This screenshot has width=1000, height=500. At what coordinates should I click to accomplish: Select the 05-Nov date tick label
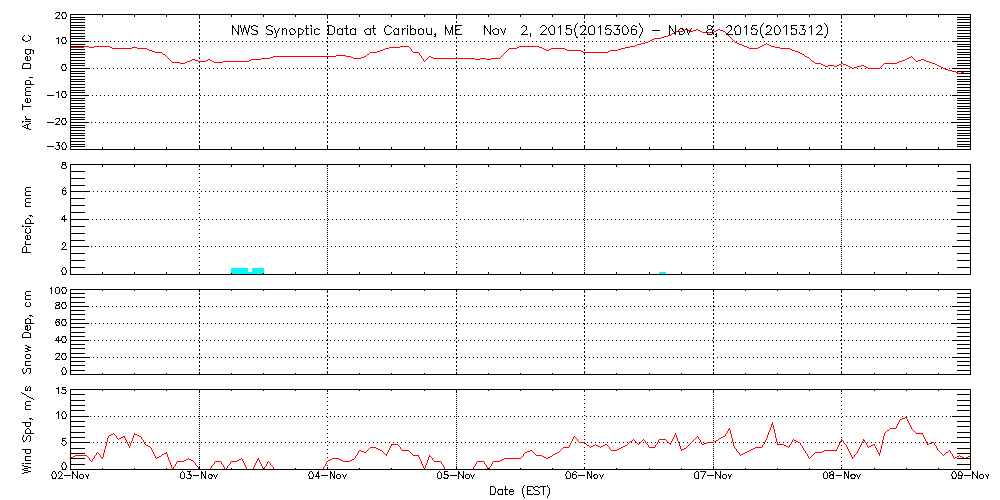point(457,478)
